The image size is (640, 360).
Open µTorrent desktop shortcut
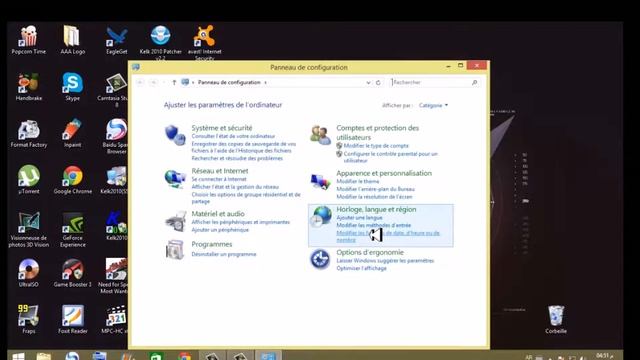click(29, 180)
